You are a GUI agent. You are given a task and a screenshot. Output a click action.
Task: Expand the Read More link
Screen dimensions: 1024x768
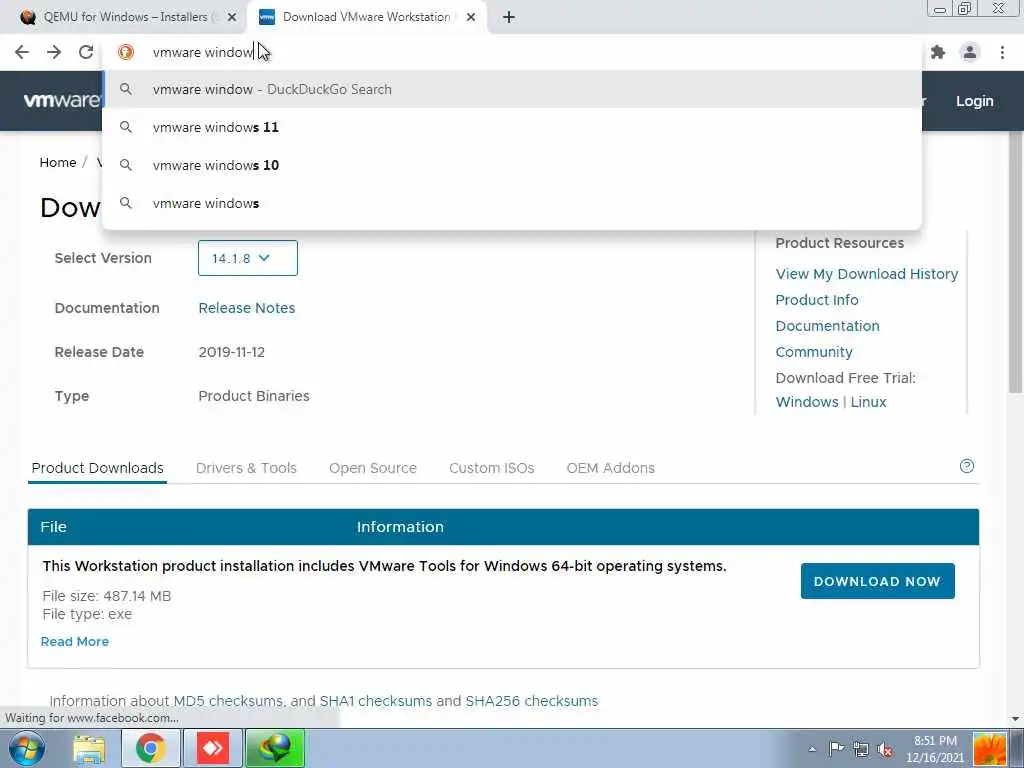pyautogui.click(x=74, y=642)
